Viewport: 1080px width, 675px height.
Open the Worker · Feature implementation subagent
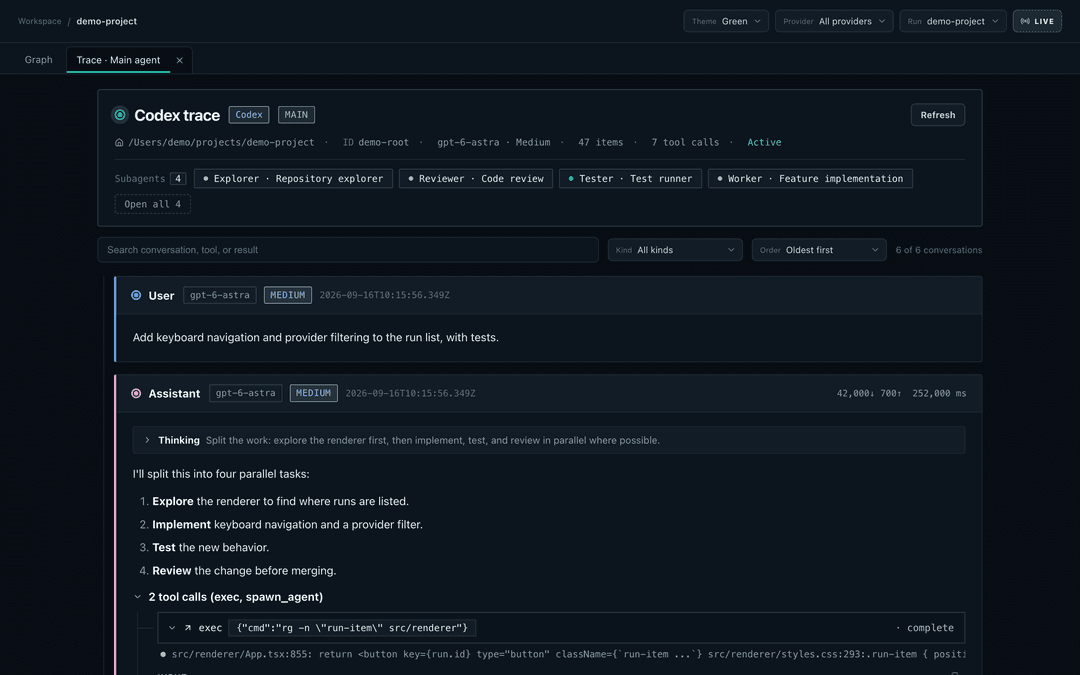click(x=810, y=179)
